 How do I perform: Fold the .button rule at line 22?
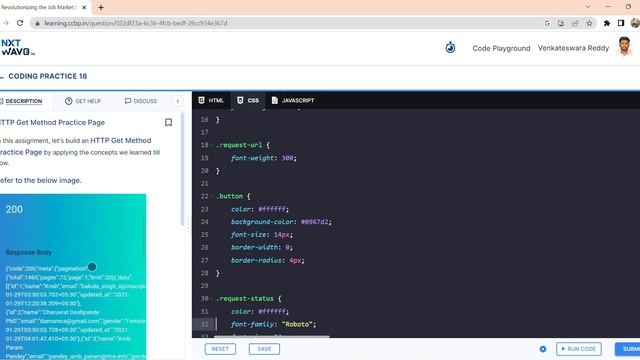tap(212, 196)
